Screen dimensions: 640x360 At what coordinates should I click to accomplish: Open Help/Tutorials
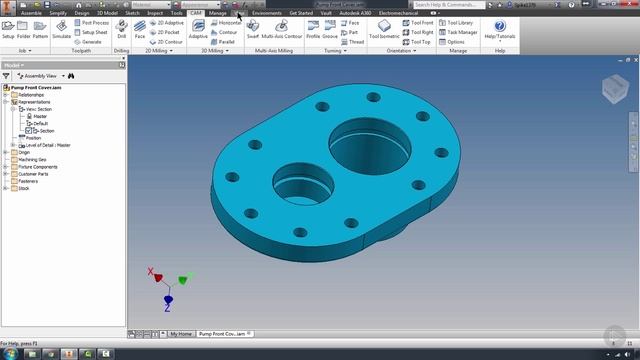(500, 30)
